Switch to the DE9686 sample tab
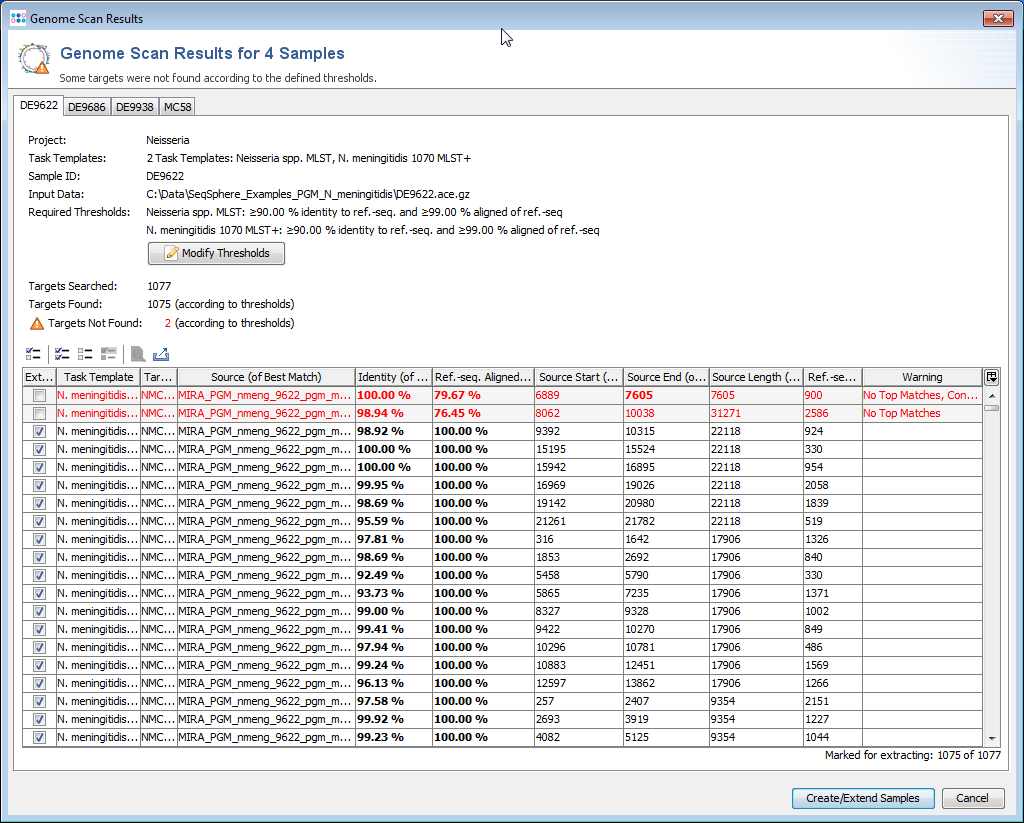This screenshot has width=1024, height=823. [x=88, y=107]
